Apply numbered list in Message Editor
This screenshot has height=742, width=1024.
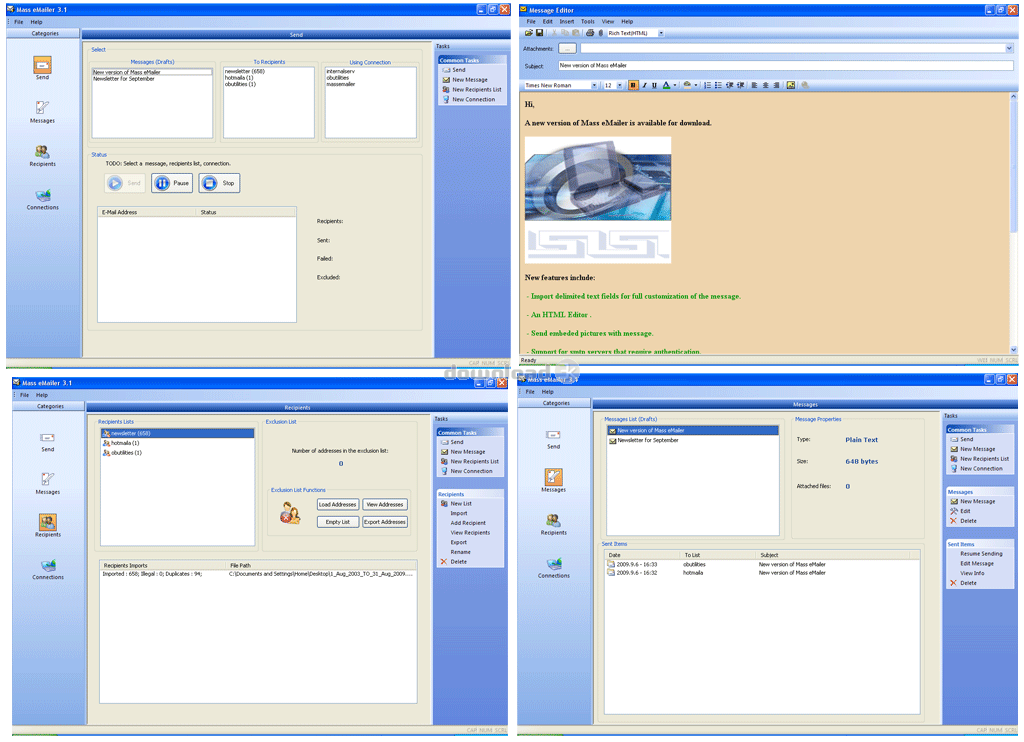707,85
